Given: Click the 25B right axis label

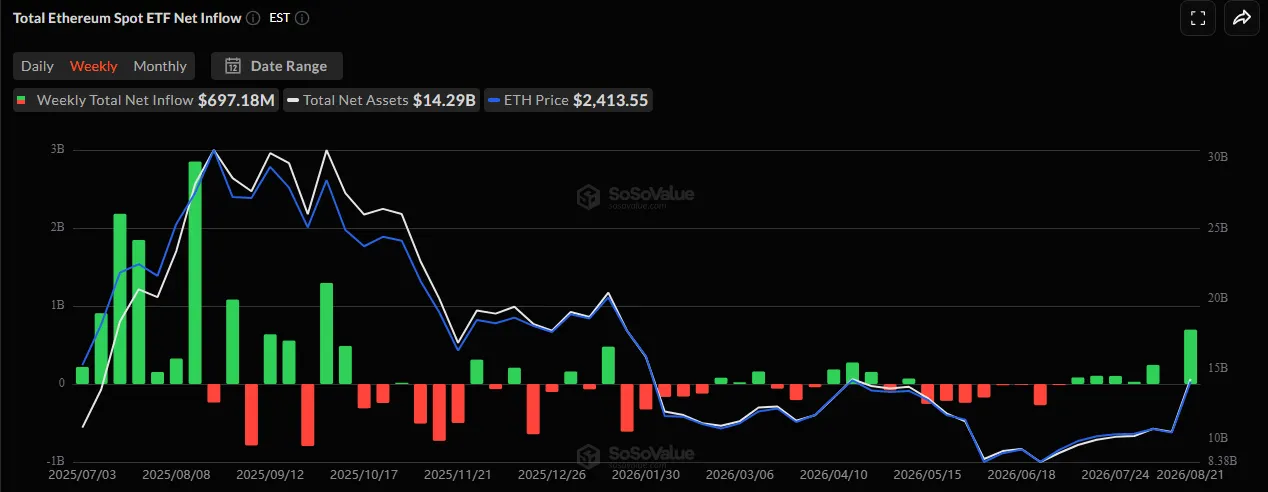Looking at the screenshot, I should pyautogui.click(x=1217, y=228).
